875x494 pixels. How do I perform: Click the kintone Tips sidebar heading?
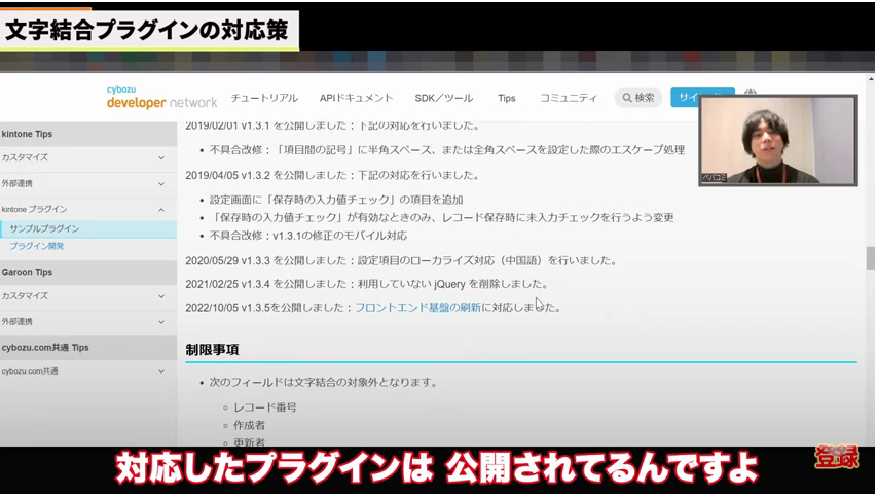[x=88, y=134]
